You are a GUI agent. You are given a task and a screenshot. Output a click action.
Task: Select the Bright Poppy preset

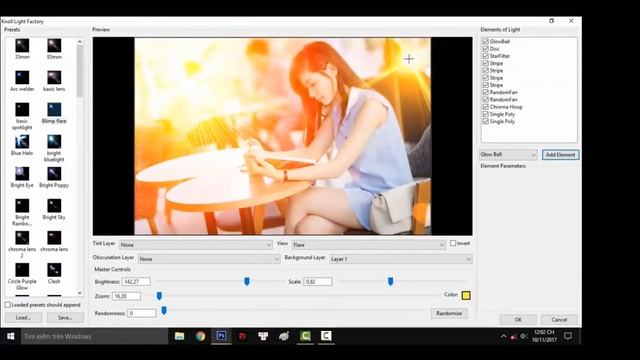tap(54, 177)
